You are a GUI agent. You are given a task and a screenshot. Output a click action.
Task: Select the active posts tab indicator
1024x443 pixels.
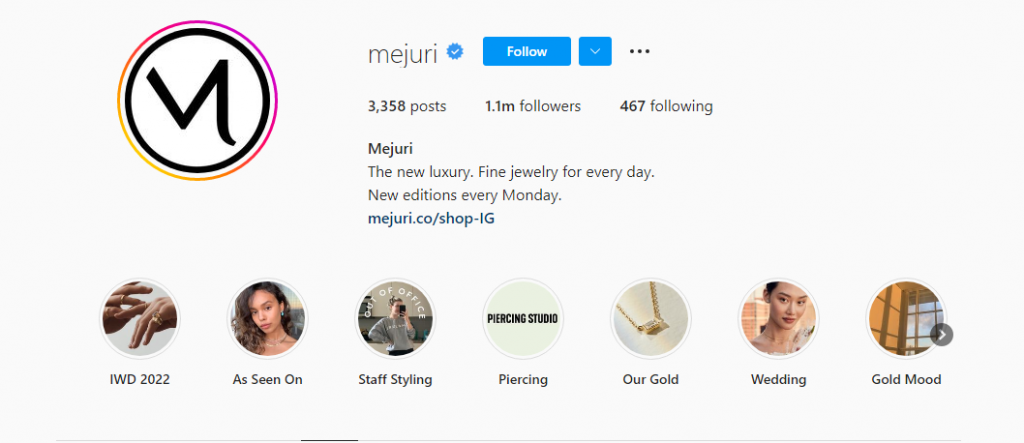(329, 440)
